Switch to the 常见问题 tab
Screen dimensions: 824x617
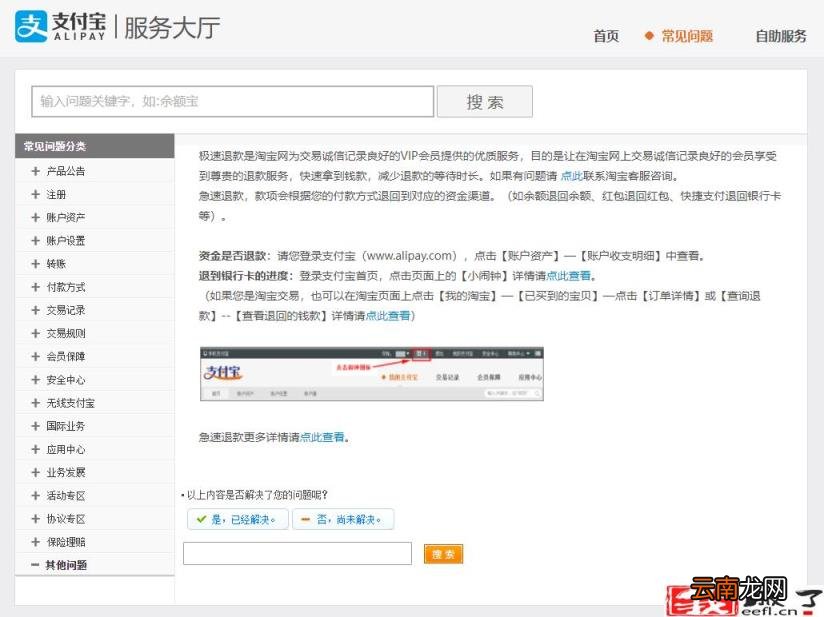point(686,36)
